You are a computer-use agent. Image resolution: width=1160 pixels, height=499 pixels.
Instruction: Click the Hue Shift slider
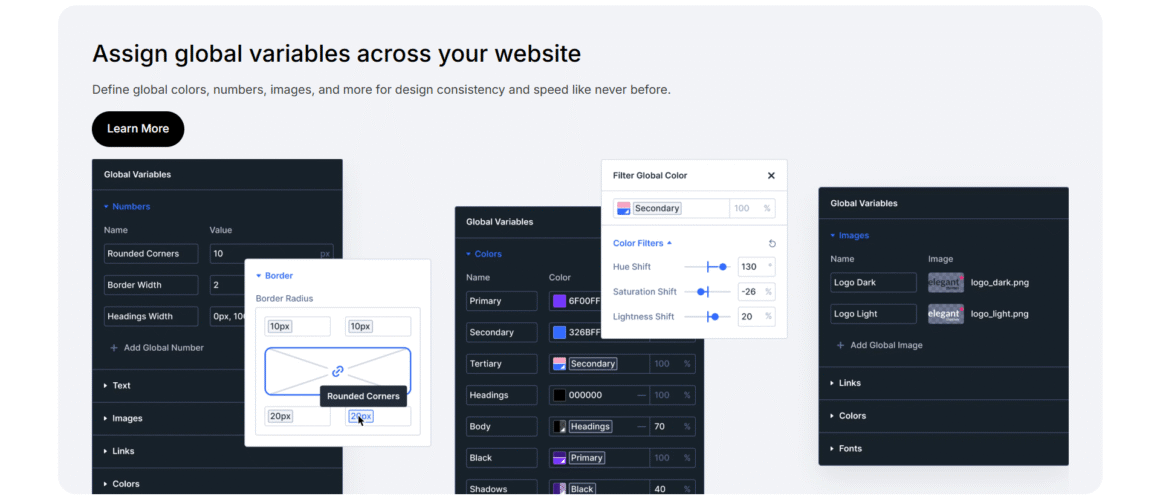tap(707, 267)
